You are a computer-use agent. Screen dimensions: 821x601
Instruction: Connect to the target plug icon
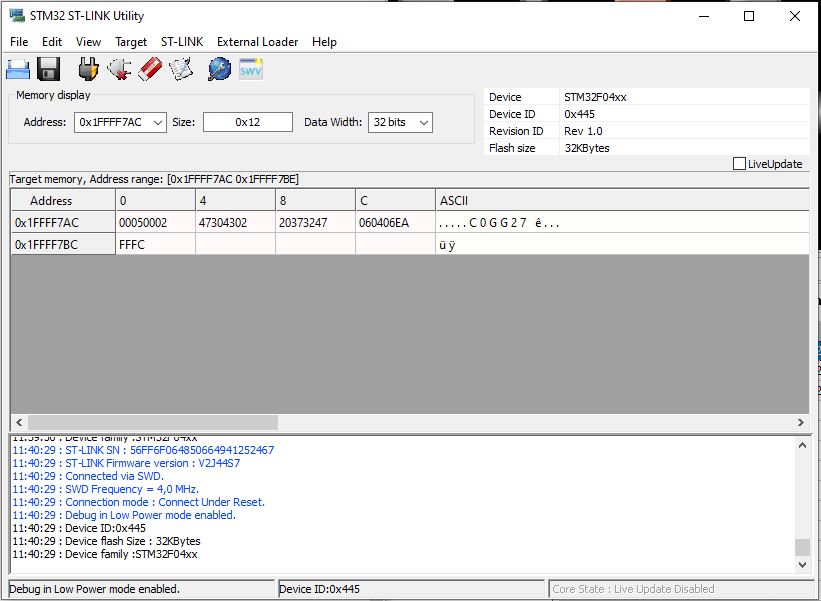click(88, 69)
